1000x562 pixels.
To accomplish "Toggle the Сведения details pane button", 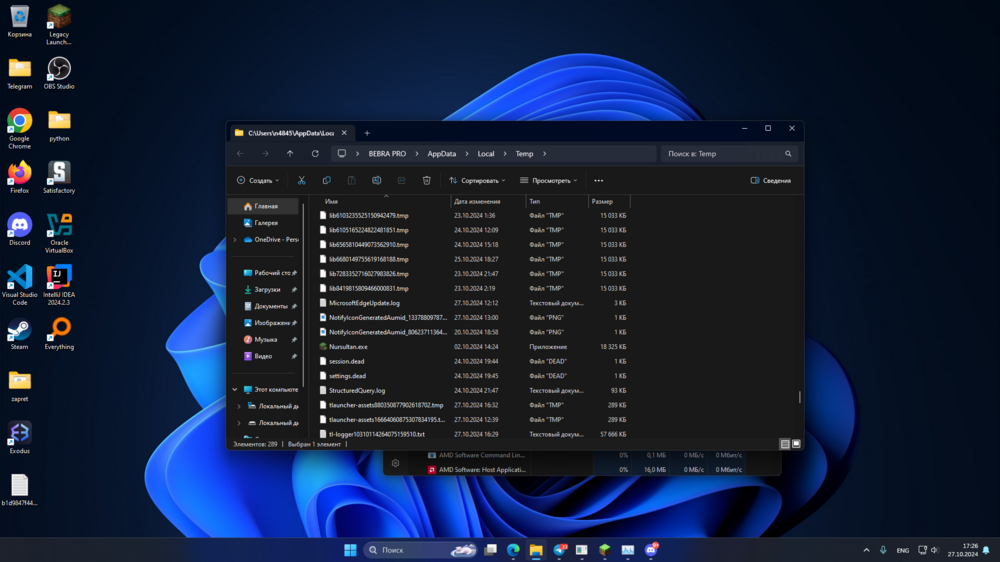I will point(771,181).
